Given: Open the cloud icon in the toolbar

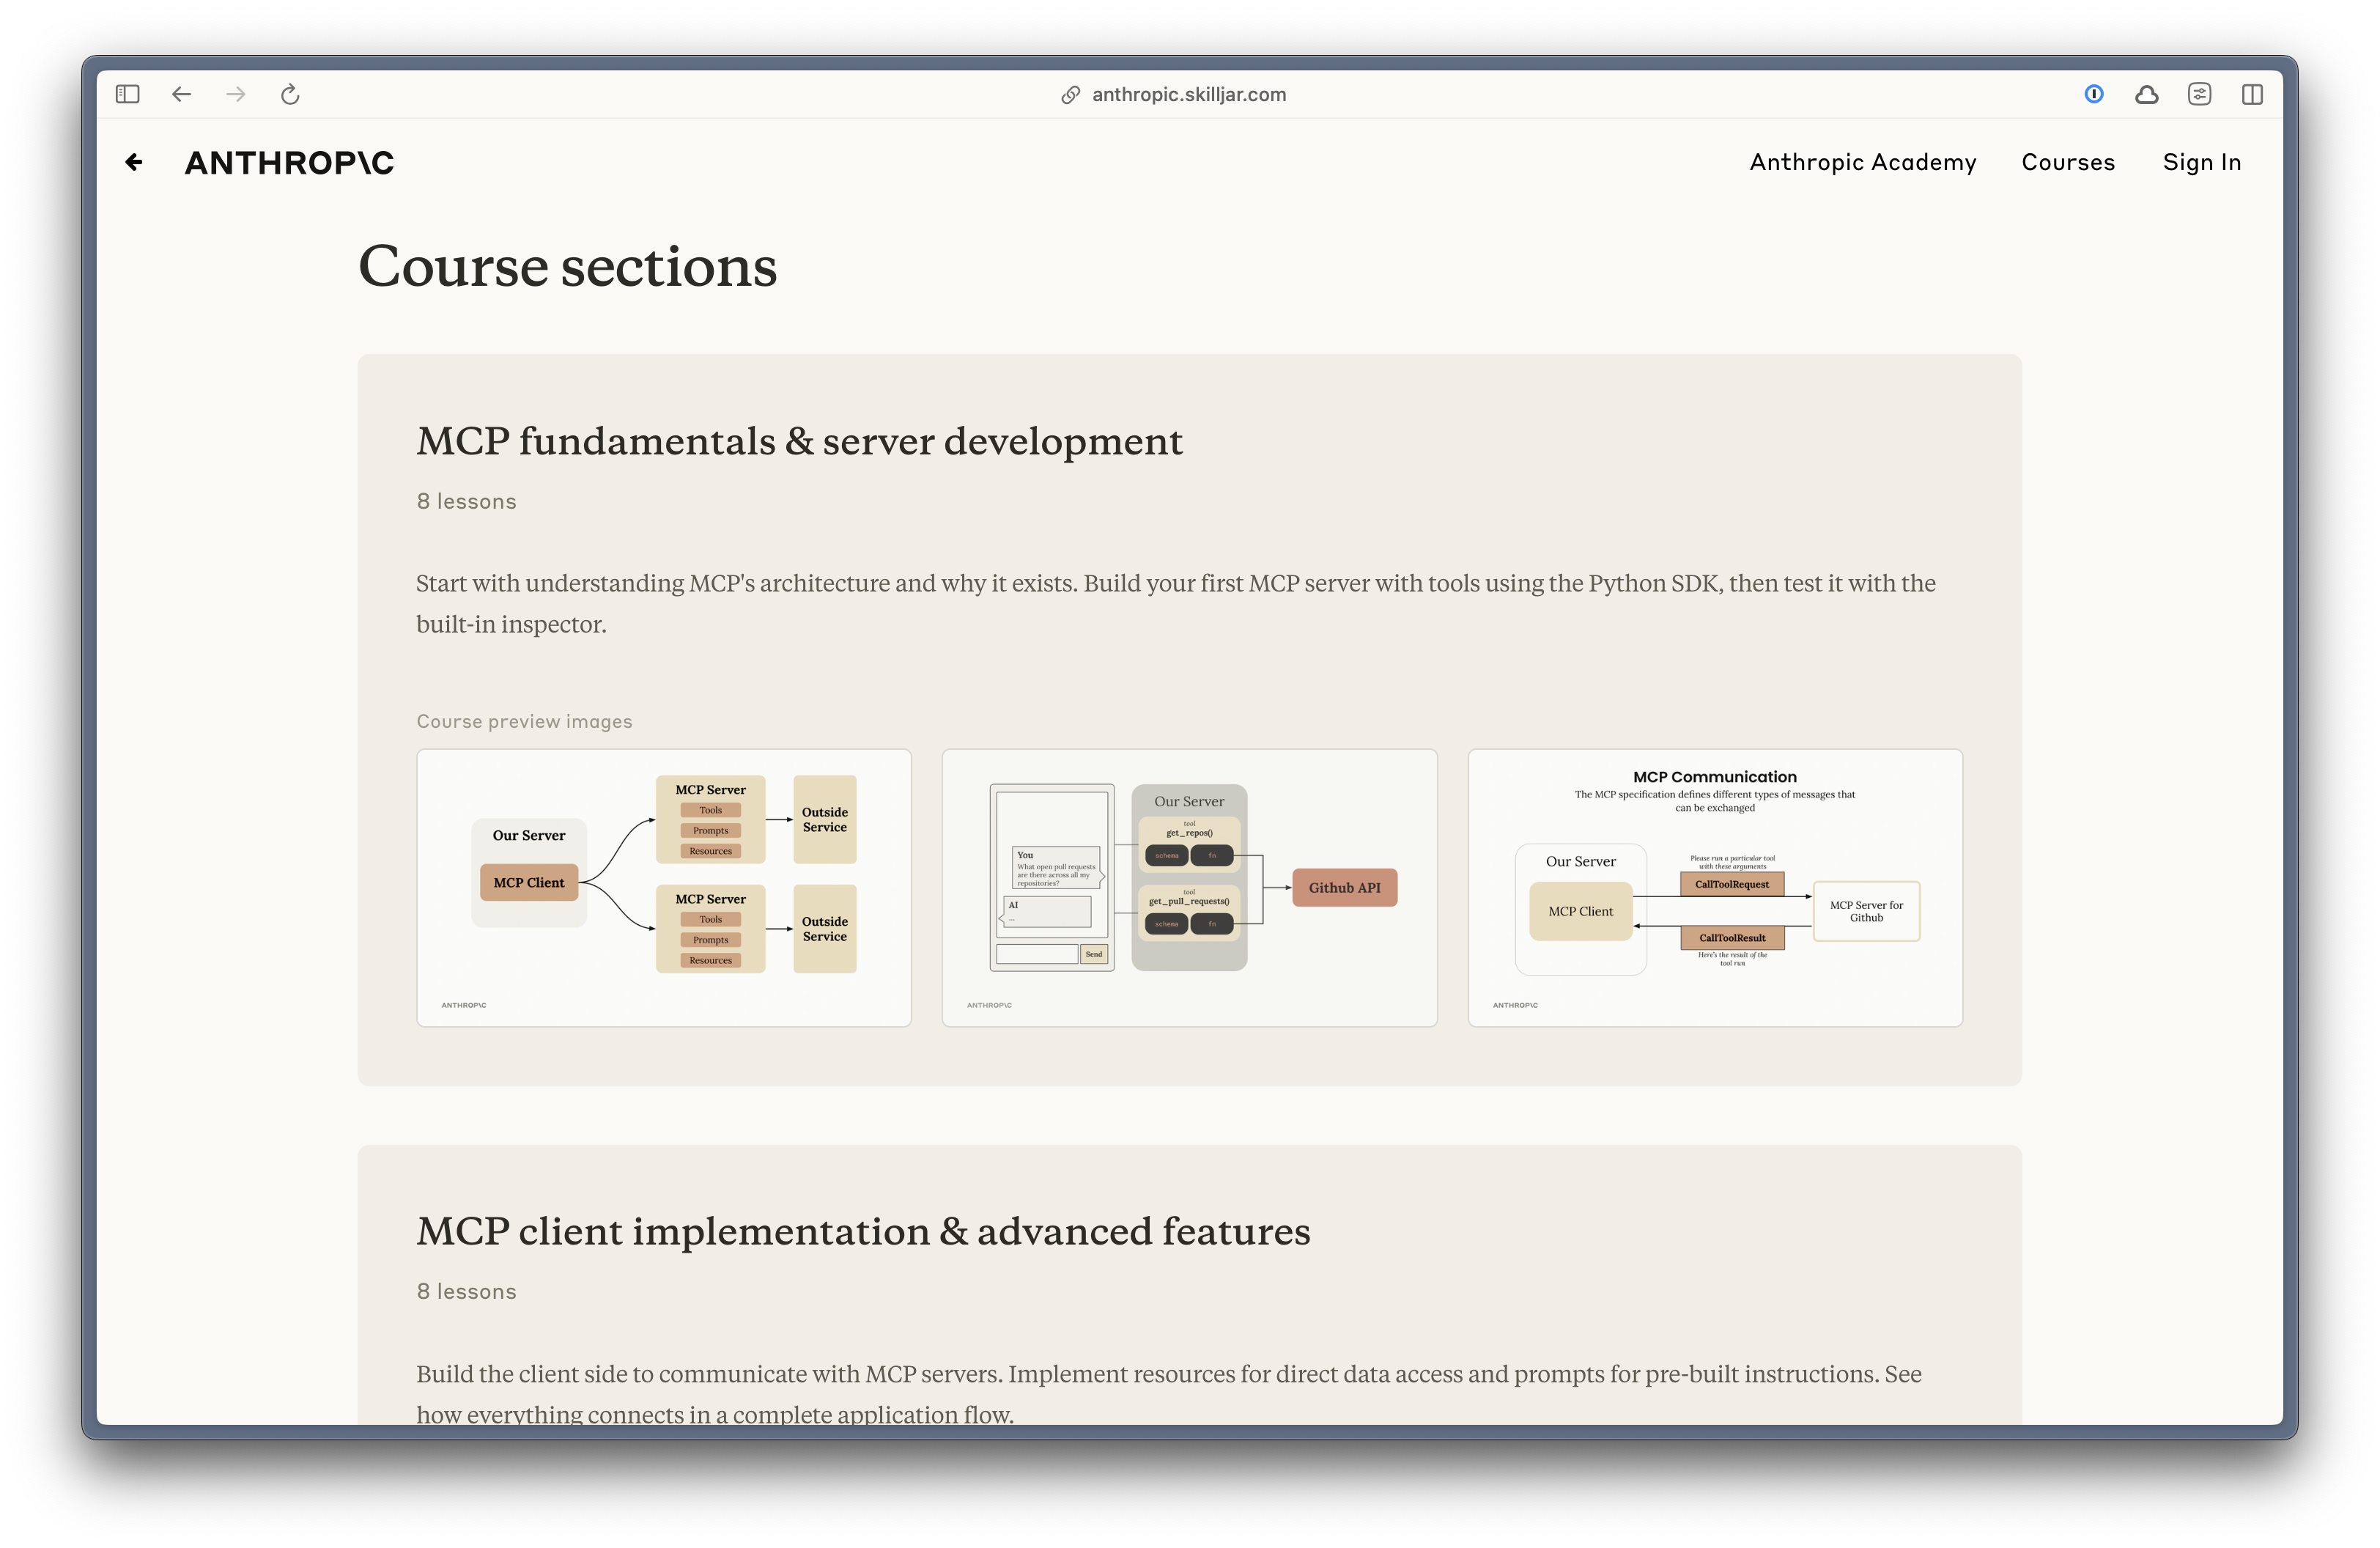Looking at the screenshot, I should coord(2146,94).
